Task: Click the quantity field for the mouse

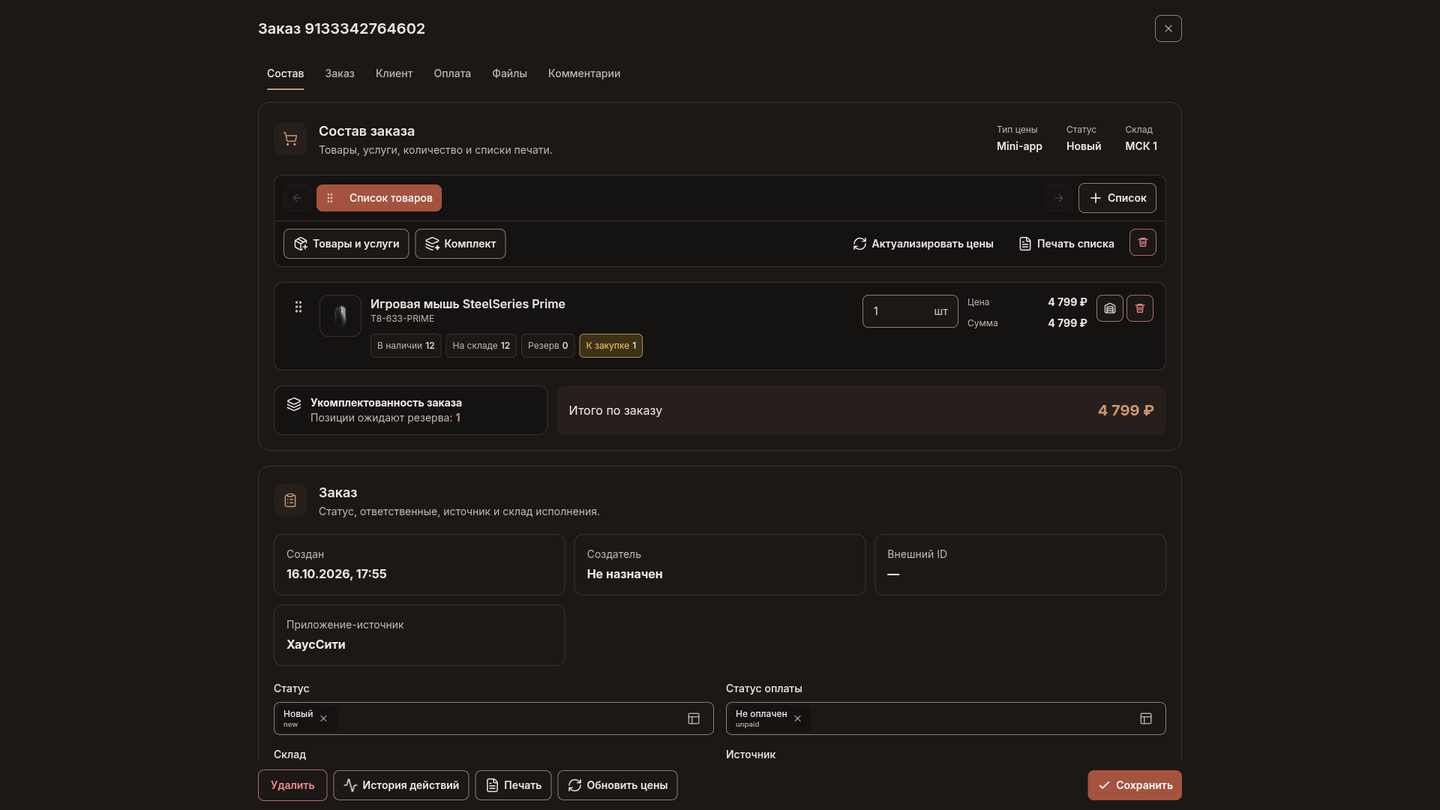Action: tap(910, 311)
